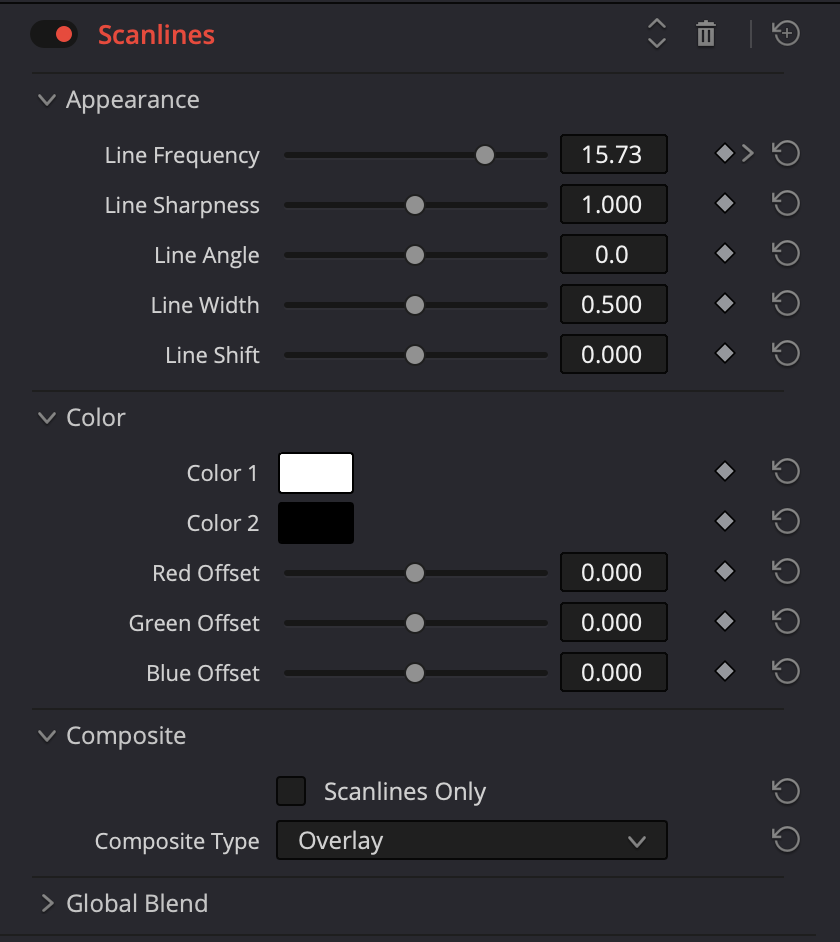840x942 pixels.
Task: Reset the Scanlines Only setting
Action: 786,790
